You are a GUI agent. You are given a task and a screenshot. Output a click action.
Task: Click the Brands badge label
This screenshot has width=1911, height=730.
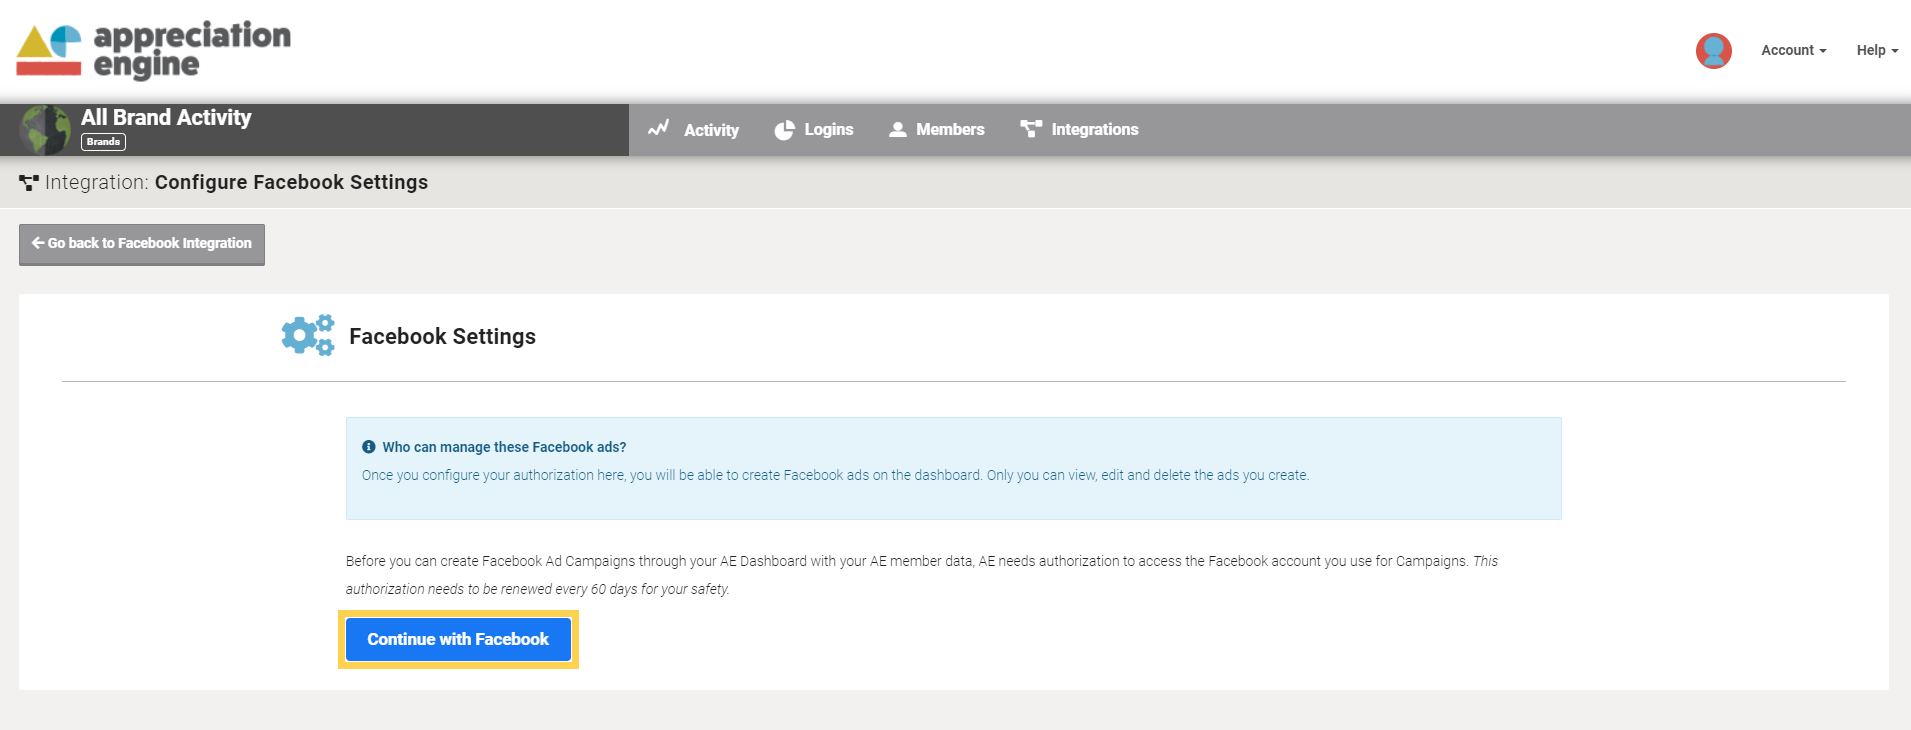(x=103, y=142)
